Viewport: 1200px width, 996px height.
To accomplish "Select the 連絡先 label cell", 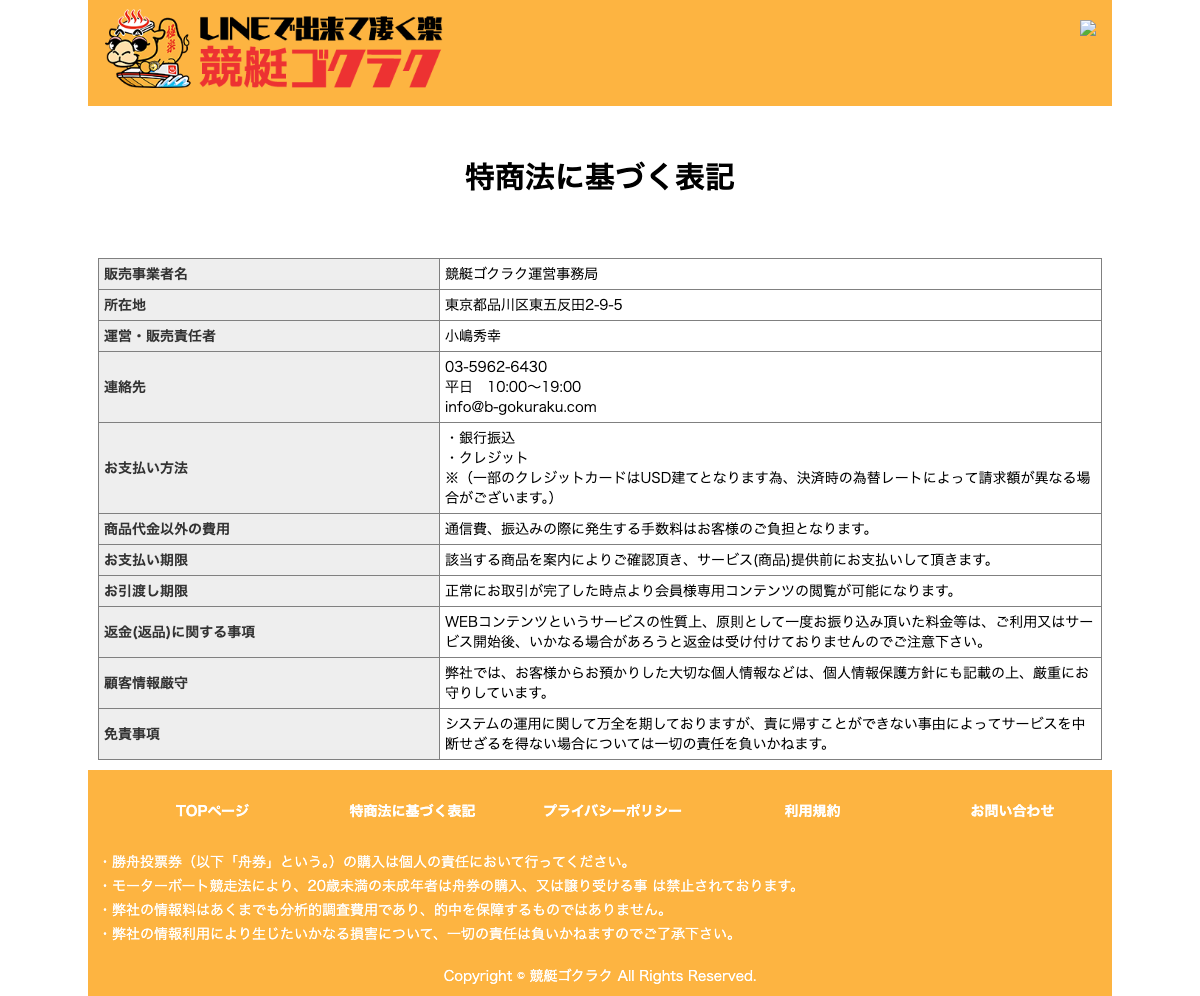I will pos(269,387).
